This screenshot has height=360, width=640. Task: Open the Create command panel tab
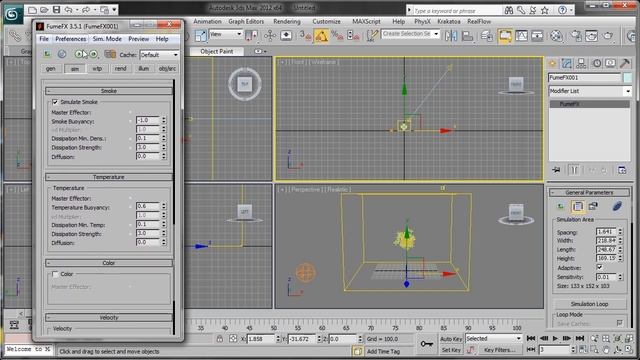coord(552,63)
